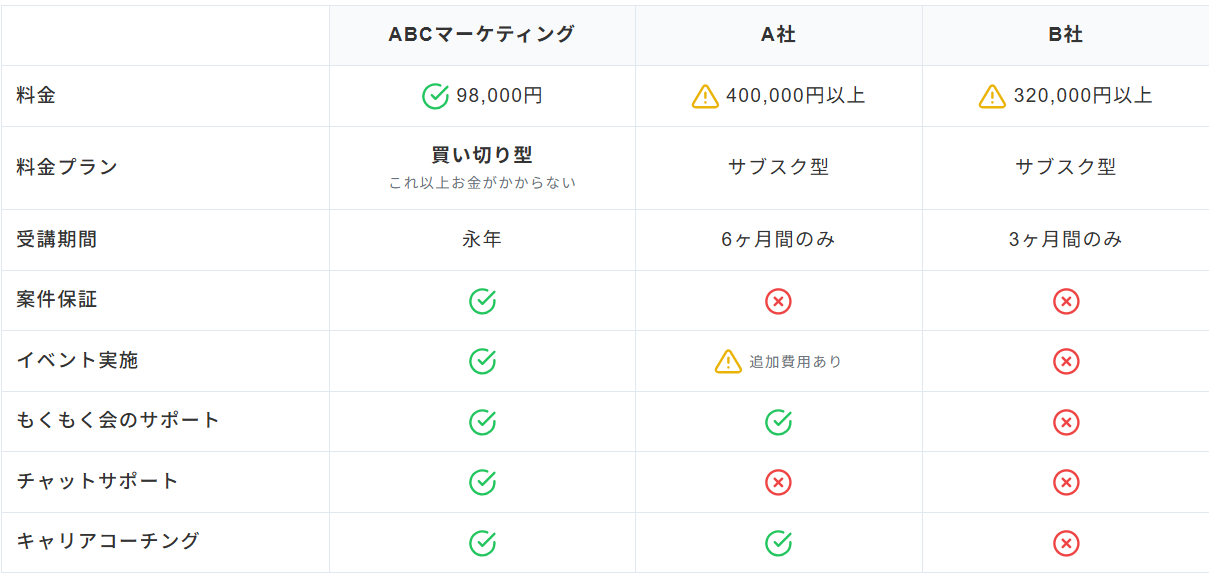Select the A社 column header

point(778,35)
